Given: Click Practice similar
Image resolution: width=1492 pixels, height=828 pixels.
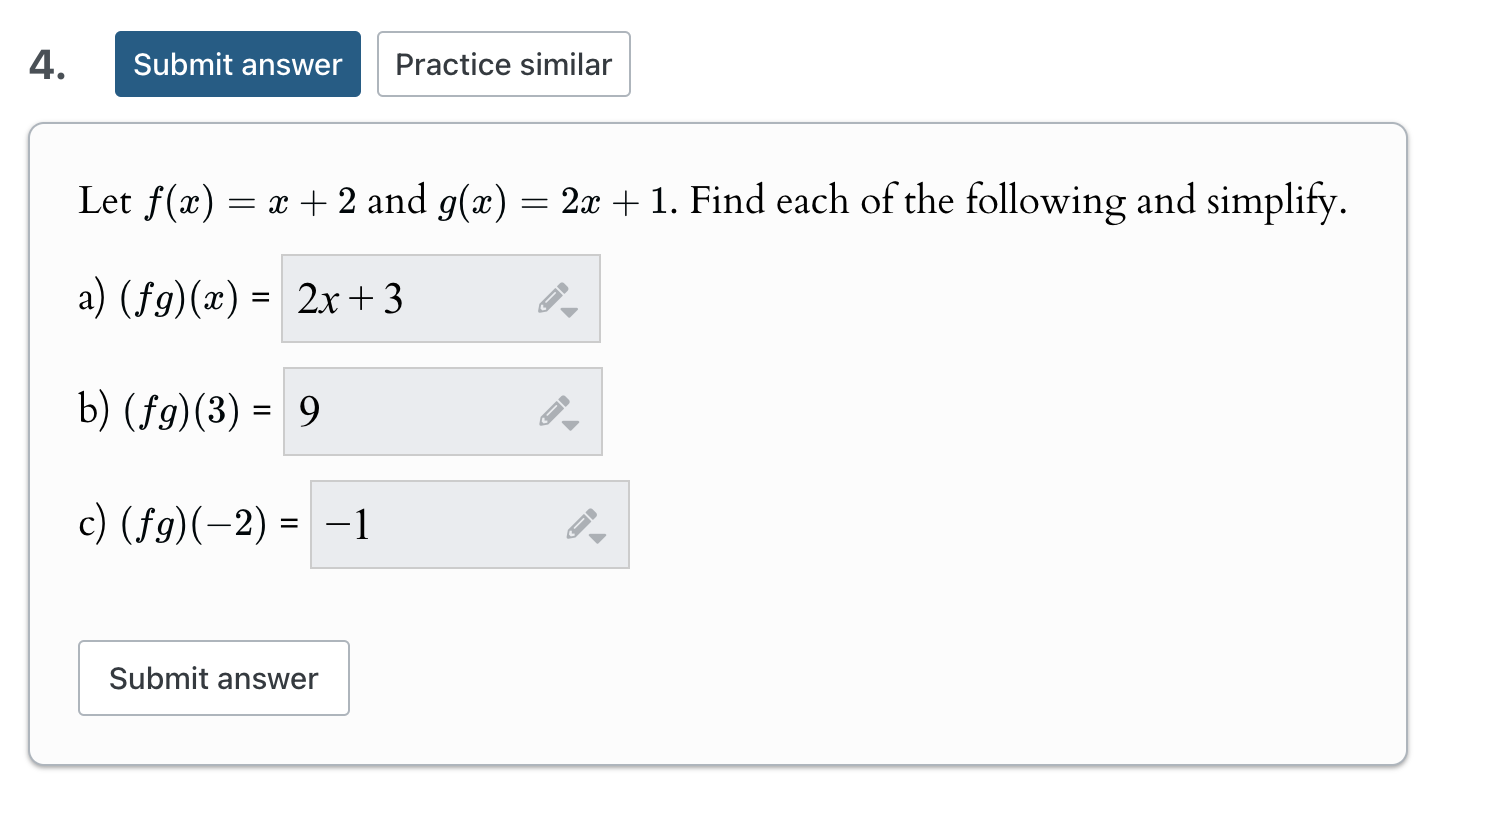Looking at the screenshot, I should tap(503, 64).
